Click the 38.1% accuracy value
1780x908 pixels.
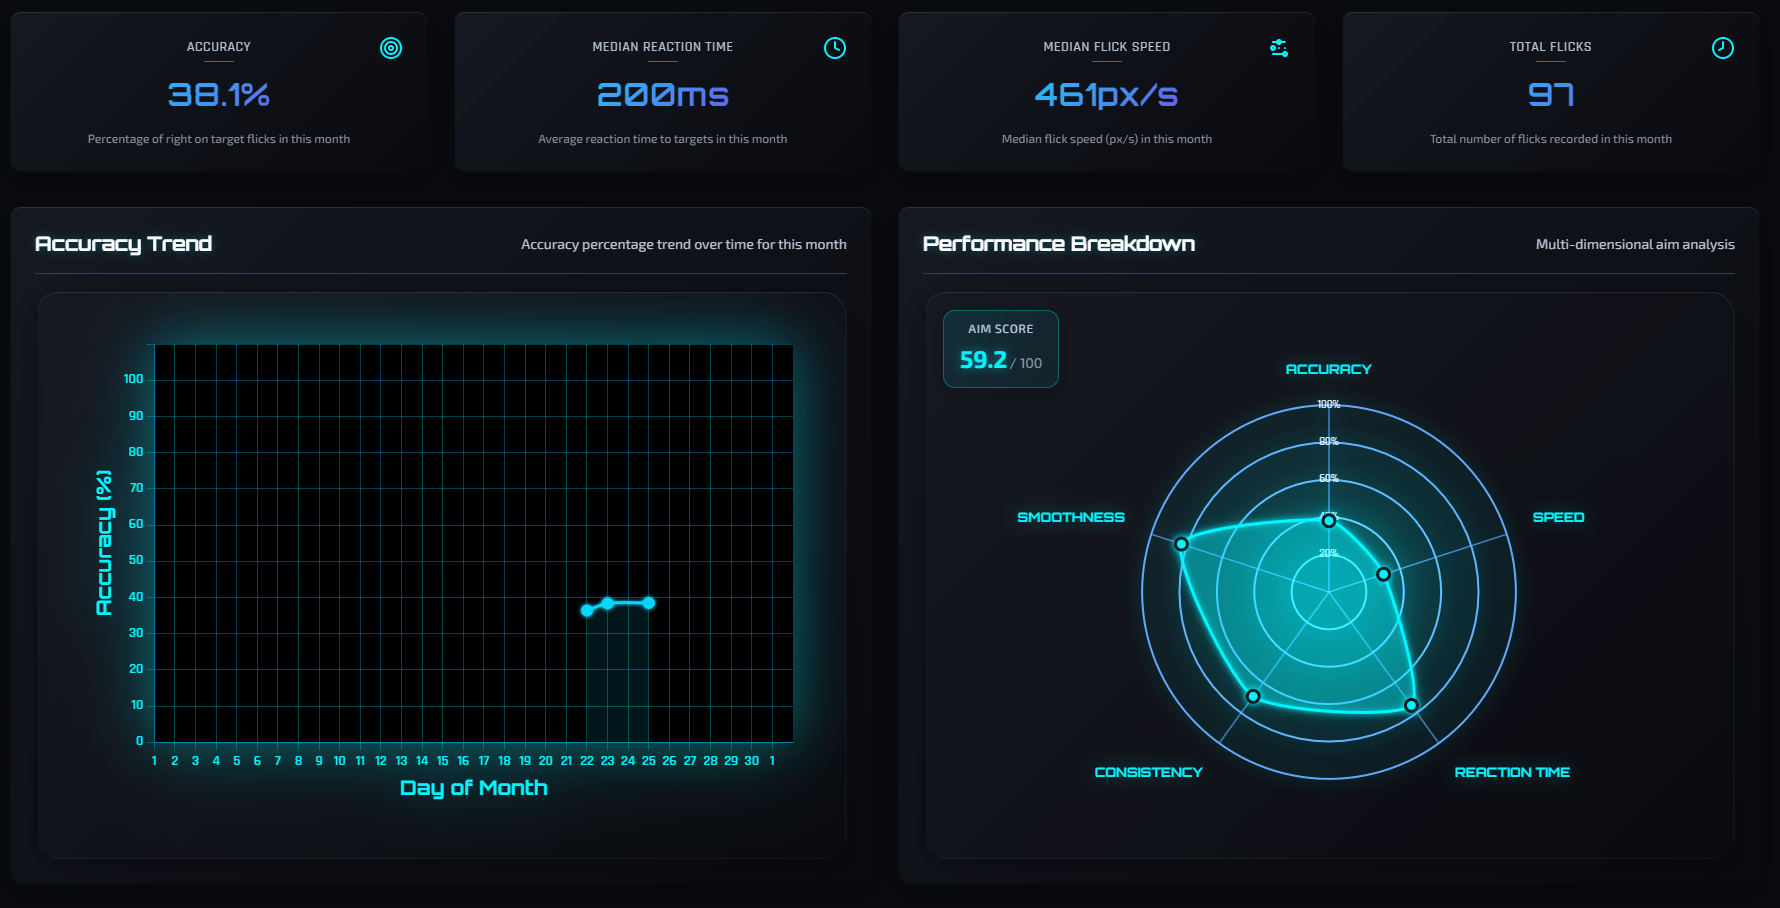(219, 96)
